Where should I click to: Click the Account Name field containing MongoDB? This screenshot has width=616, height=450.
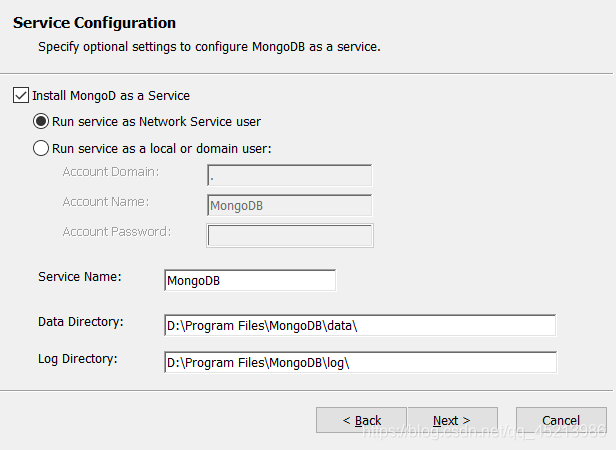290,205
